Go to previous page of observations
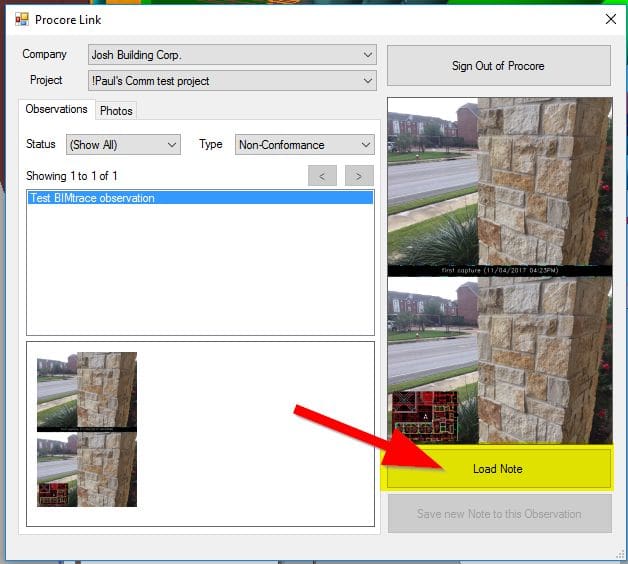Image resolution: width=628 pixels, height=564 pixels. tap(322, 176)
